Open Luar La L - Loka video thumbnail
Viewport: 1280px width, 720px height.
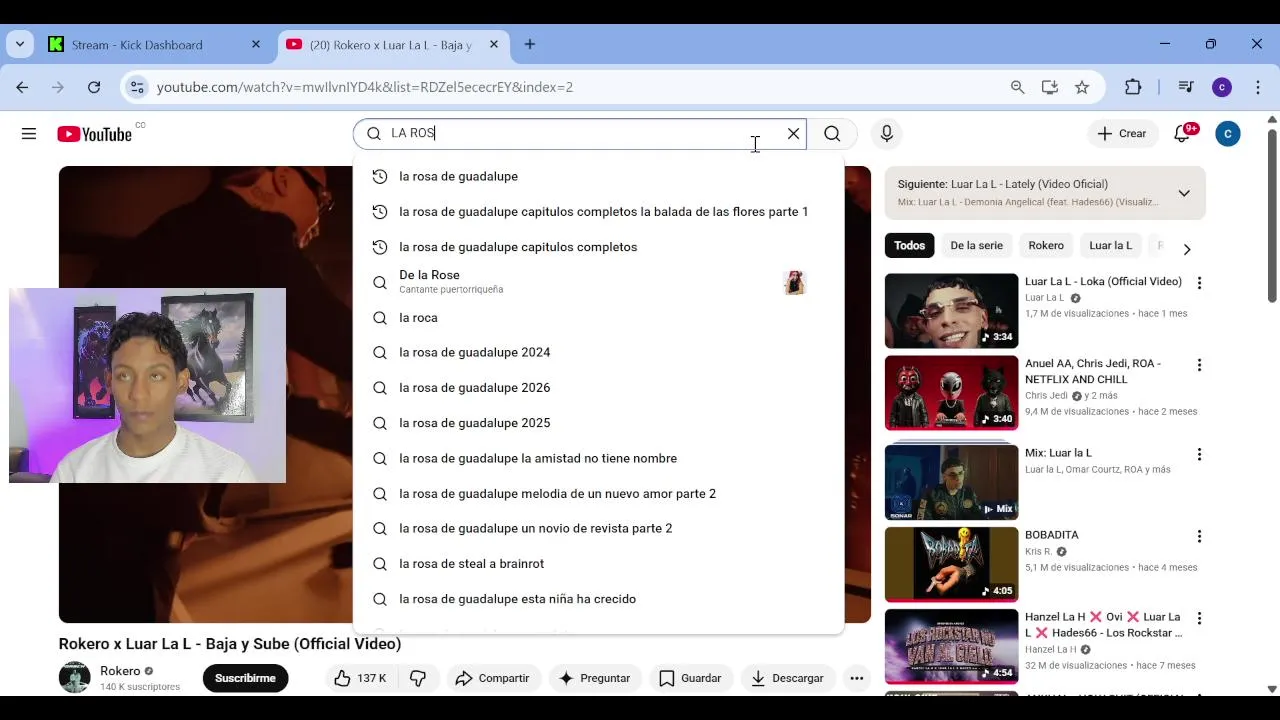[951, 311]
